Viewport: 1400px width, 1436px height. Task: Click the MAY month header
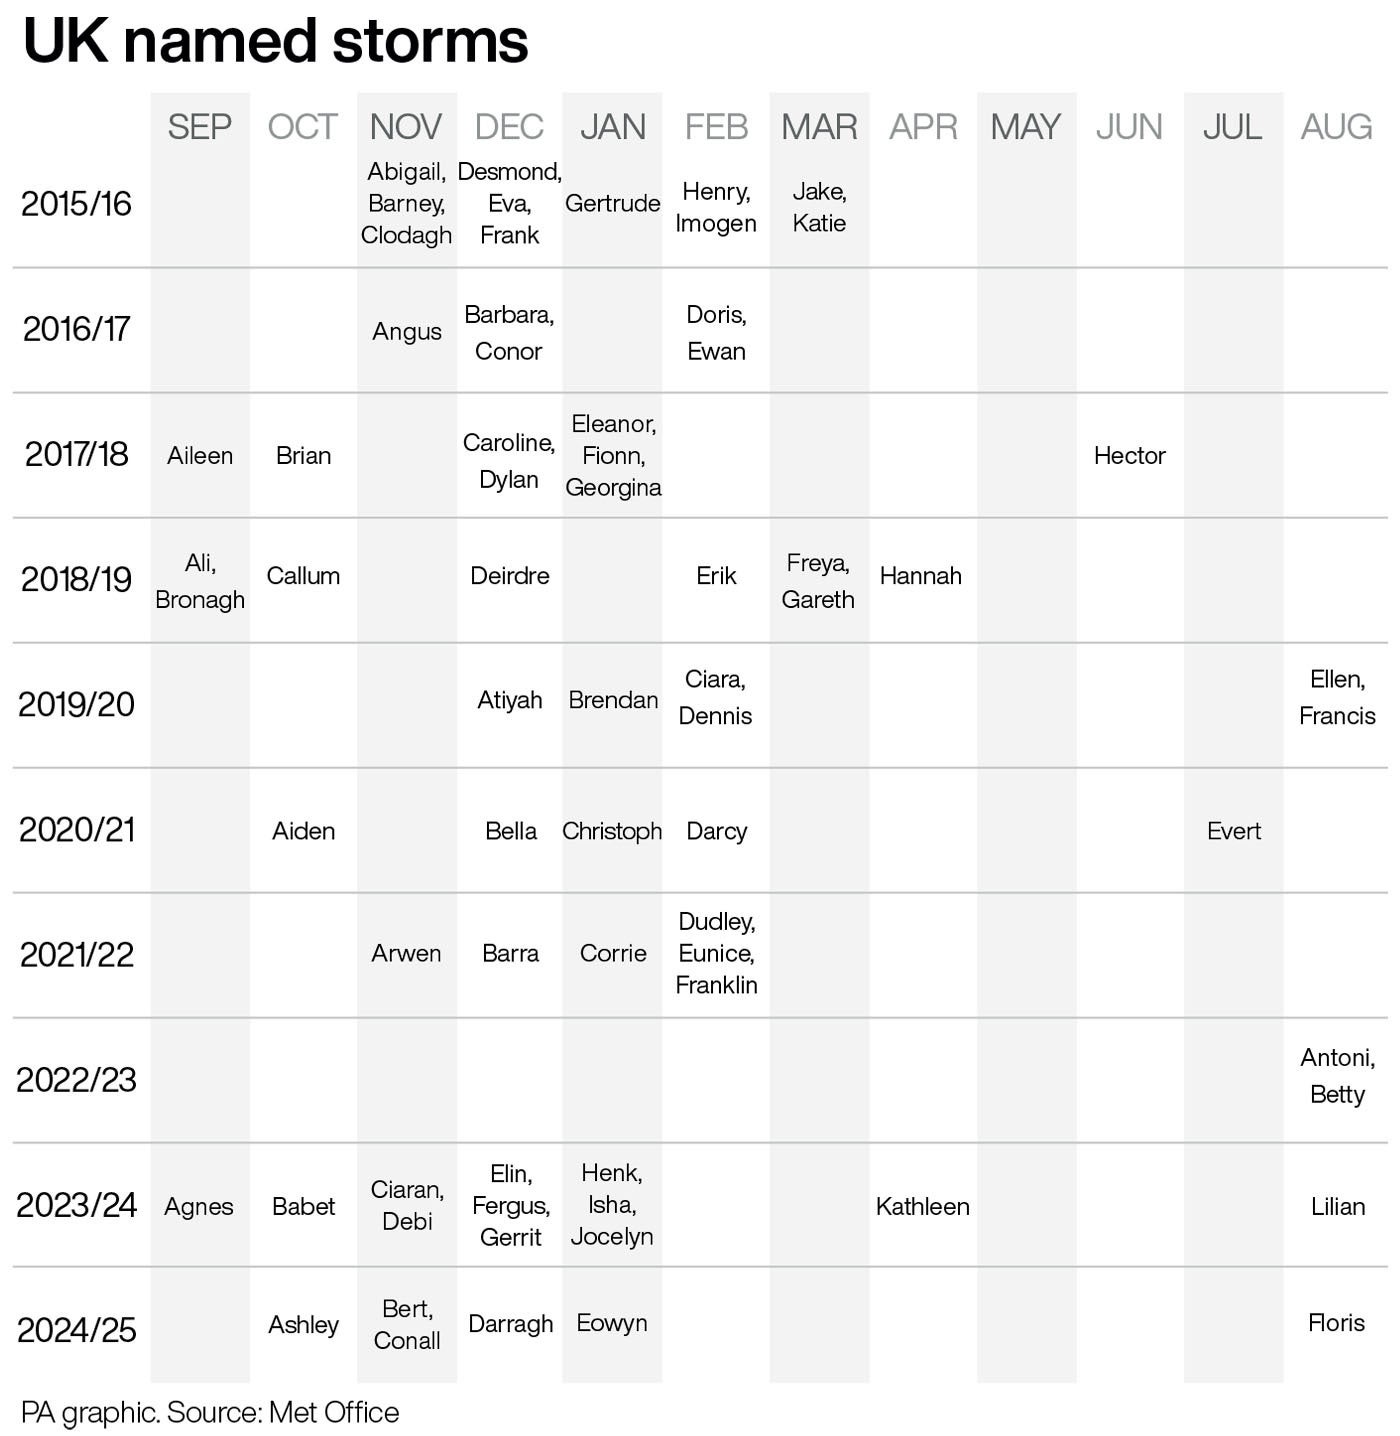tap(1026, 127)
